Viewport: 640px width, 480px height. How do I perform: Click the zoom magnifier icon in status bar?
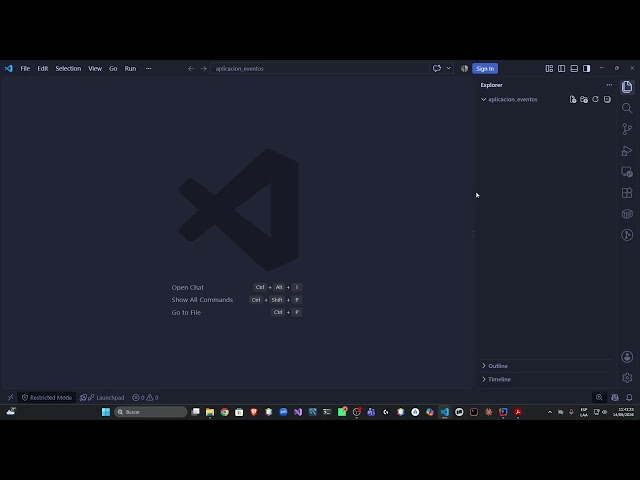(599, 398)
